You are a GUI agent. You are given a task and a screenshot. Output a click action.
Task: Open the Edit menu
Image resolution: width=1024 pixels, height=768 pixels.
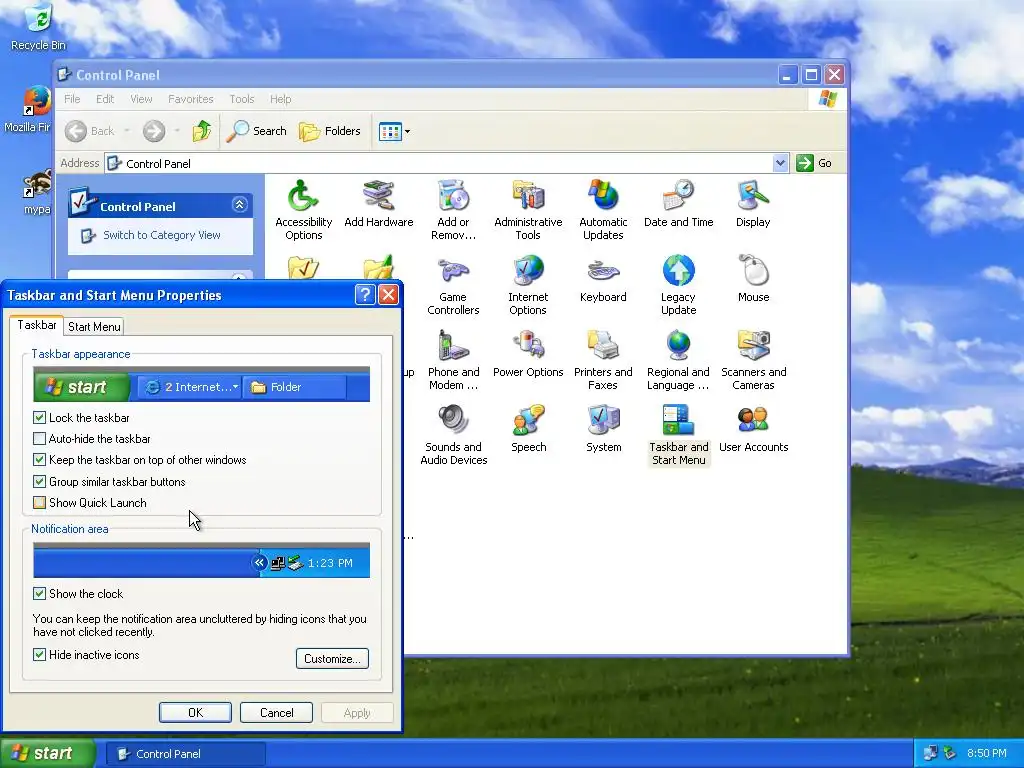[104, 99]
